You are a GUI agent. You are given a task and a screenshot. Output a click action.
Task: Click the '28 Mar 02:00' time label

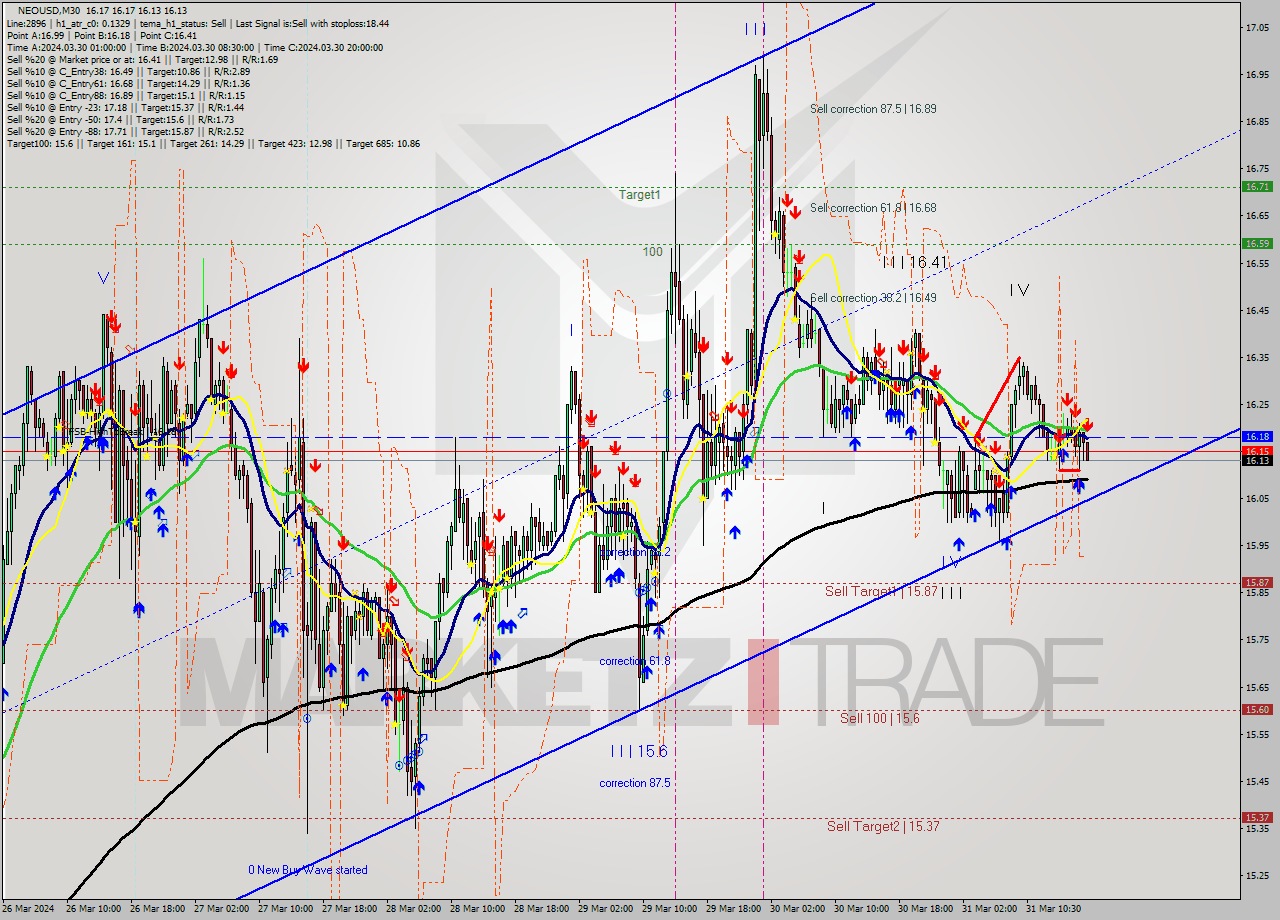coord(413,909)
